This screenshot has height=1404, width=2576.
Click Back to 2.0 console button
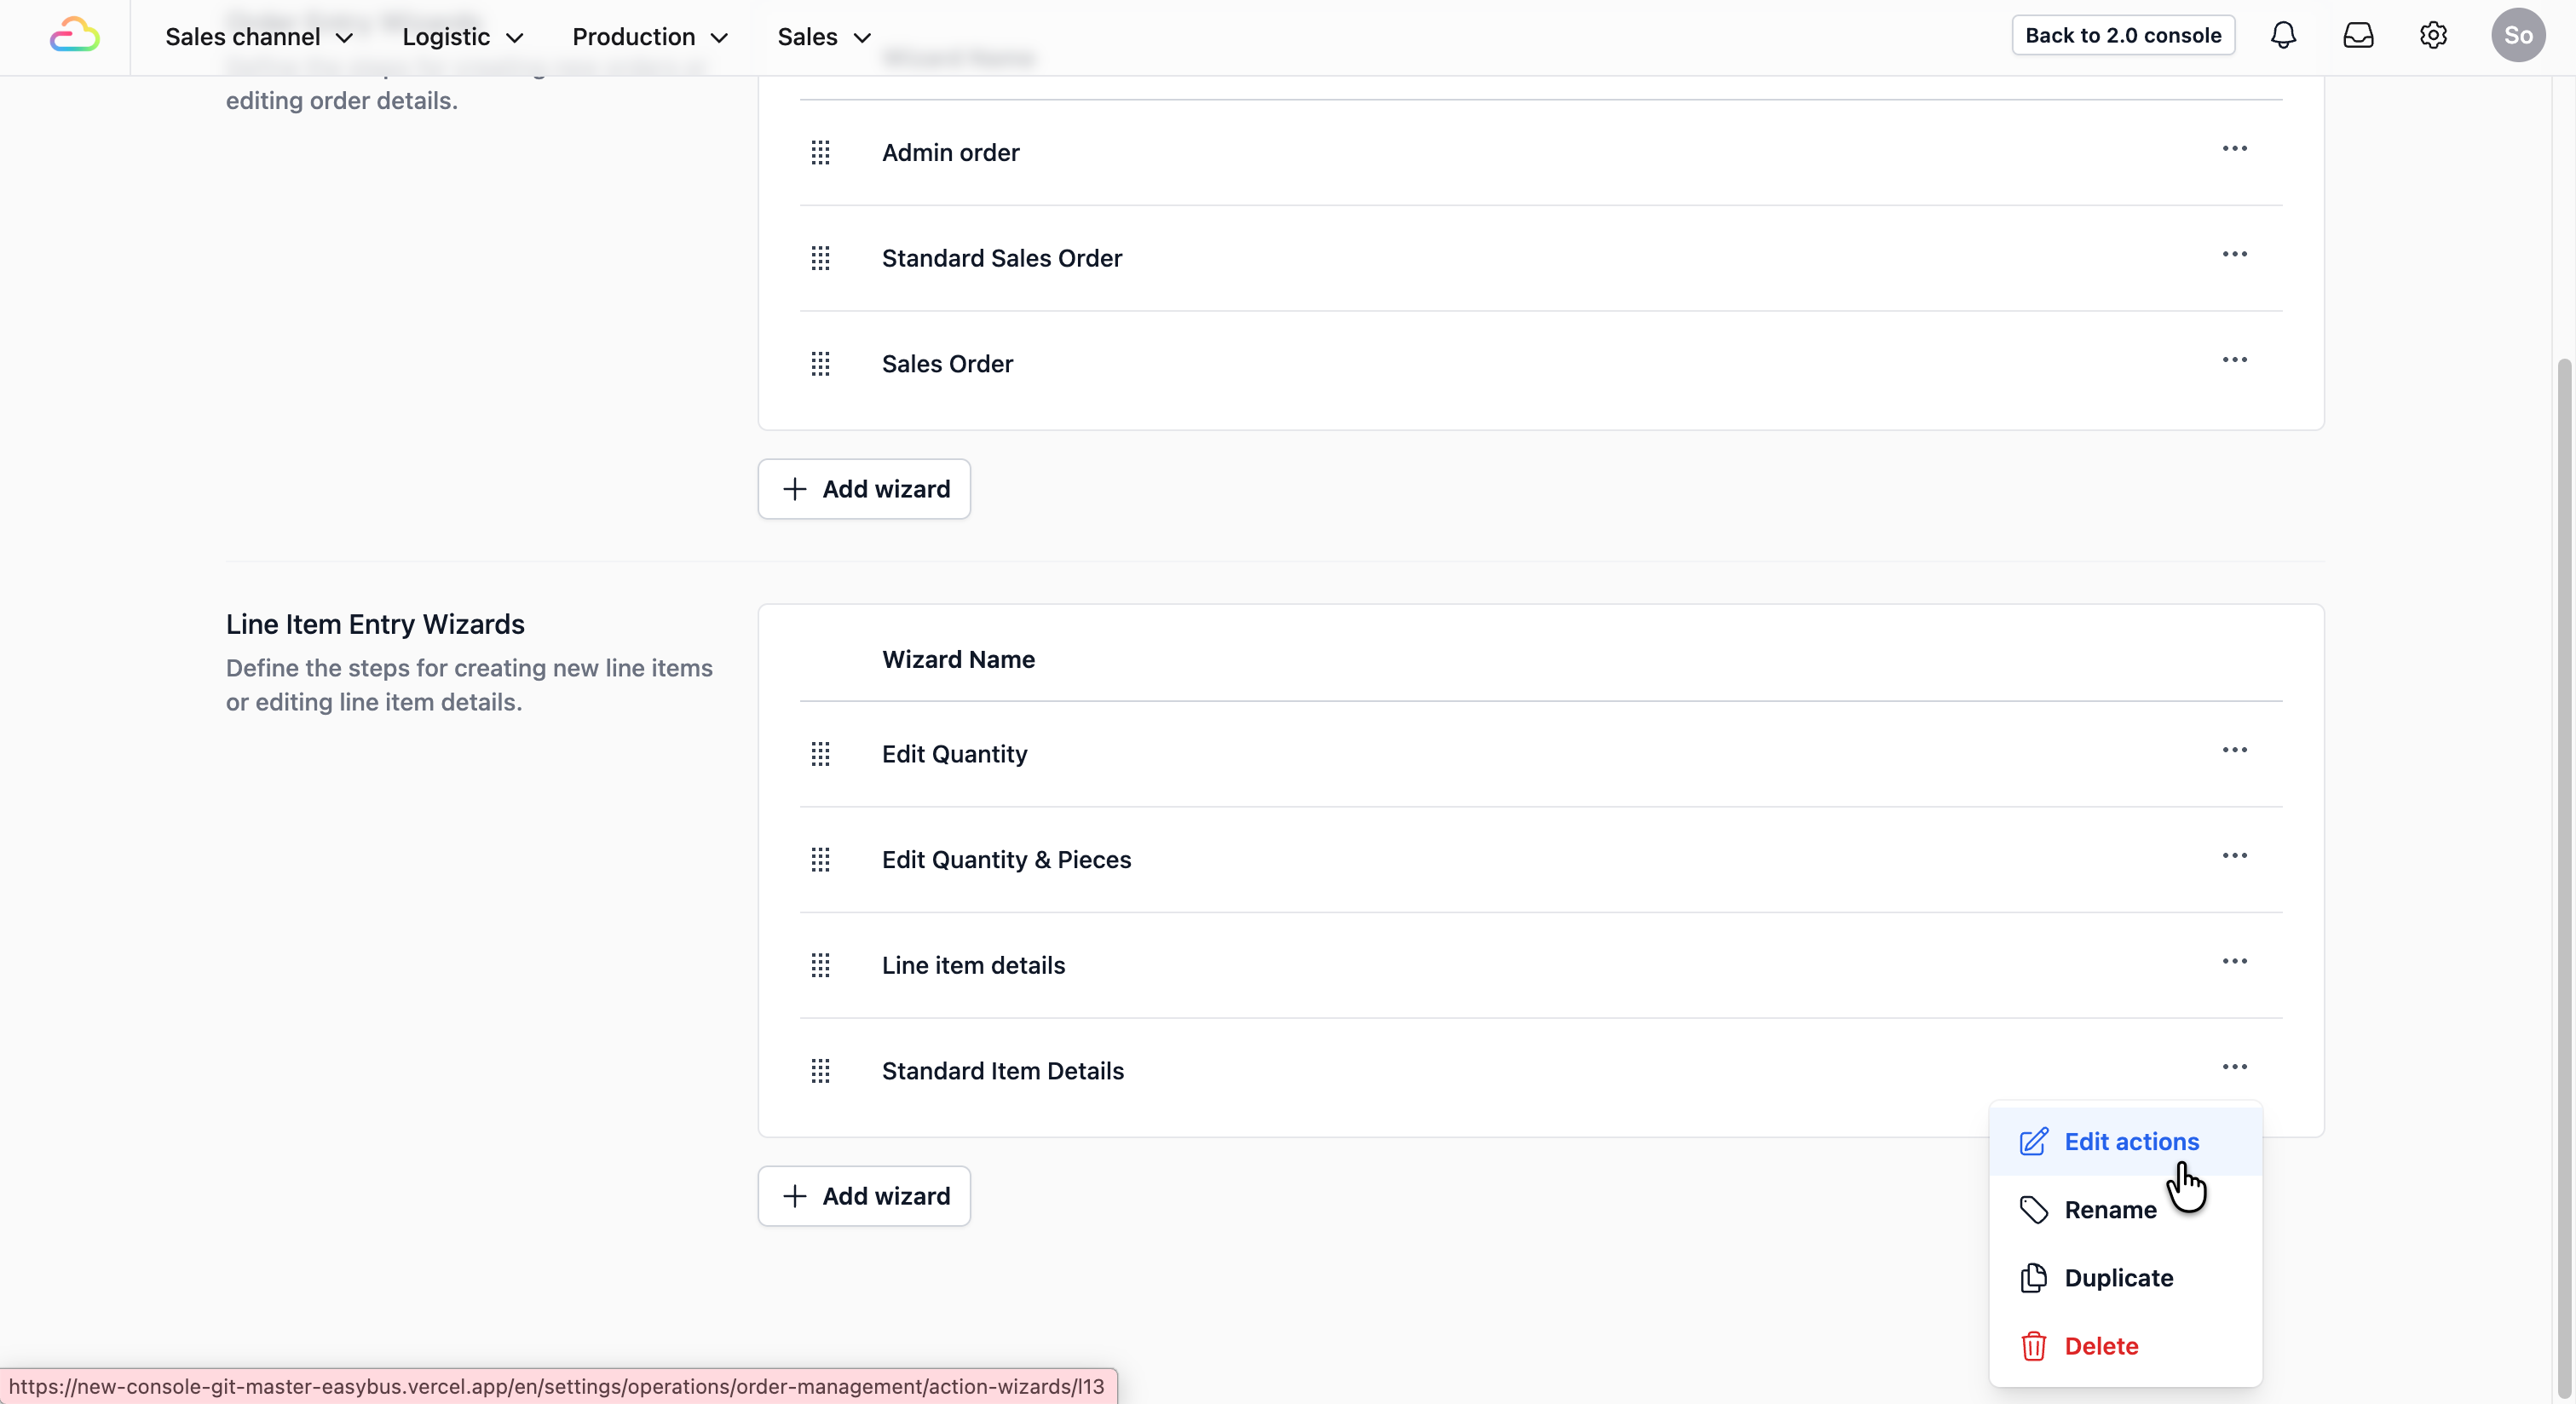pos(2122,36)
